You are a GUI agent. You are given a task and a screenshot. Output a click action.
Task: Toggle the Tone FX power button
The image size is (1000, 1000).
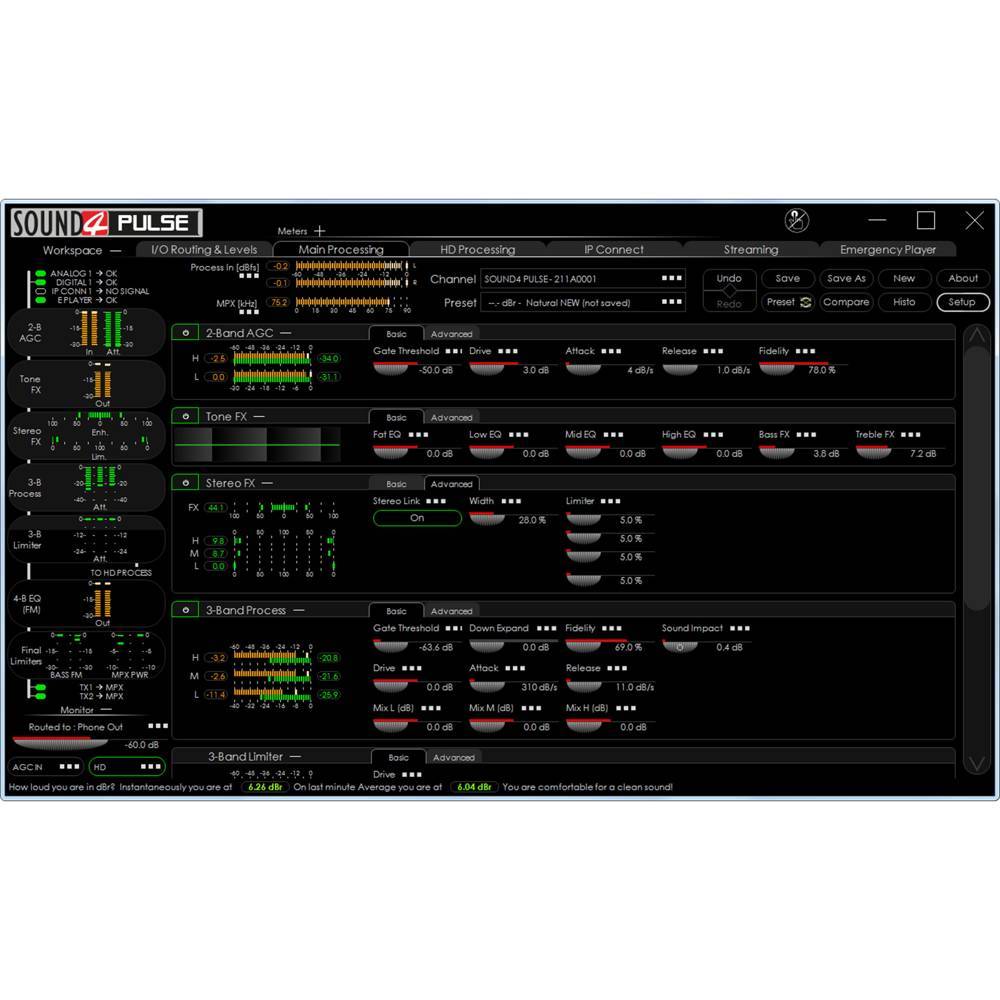pyautogui.click(x=186, y=416)
